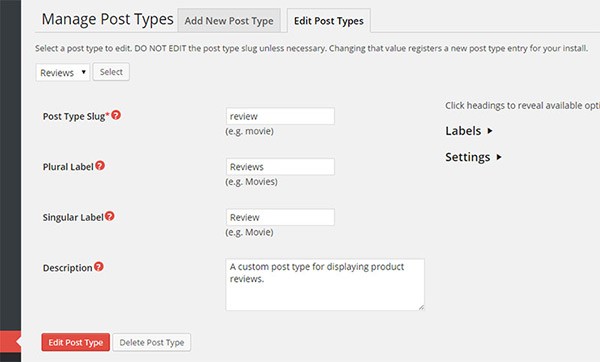Open help icon beside Singular Label
The height and width of the screenshot is (362, 600).
coord(109,216)
